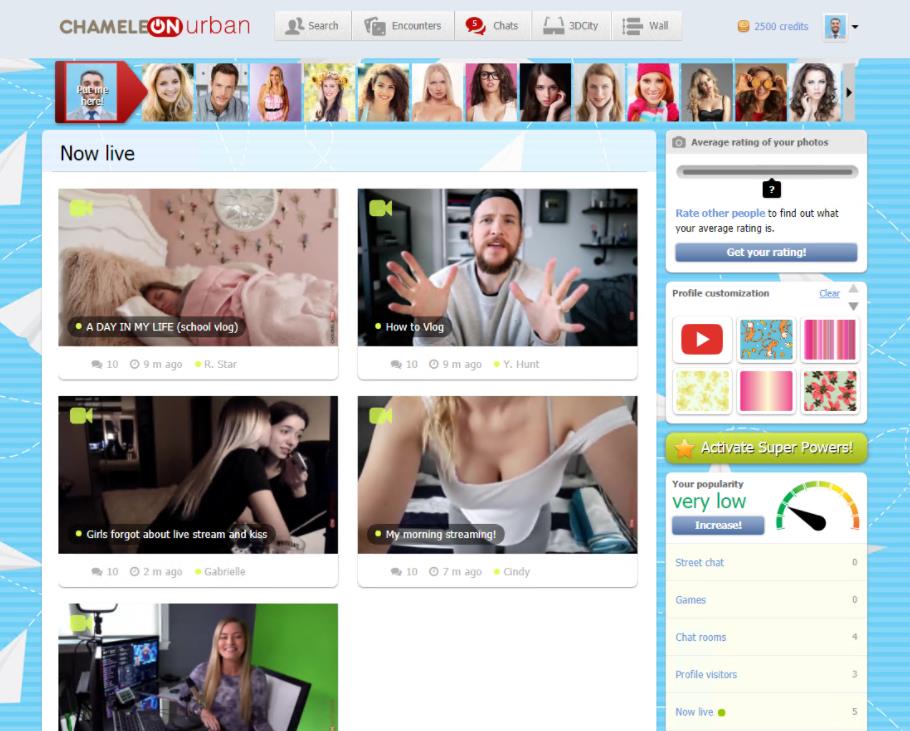Choose the floral roses background pattern

coord(830,391)
